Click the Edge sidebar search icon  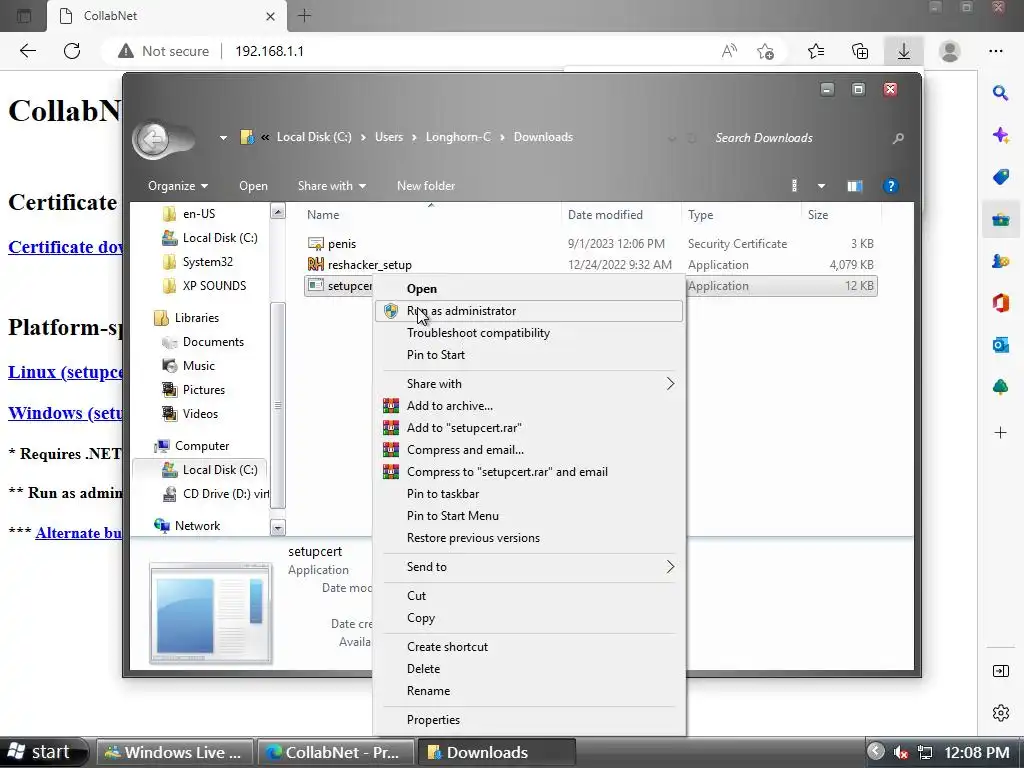[1000, 93]
